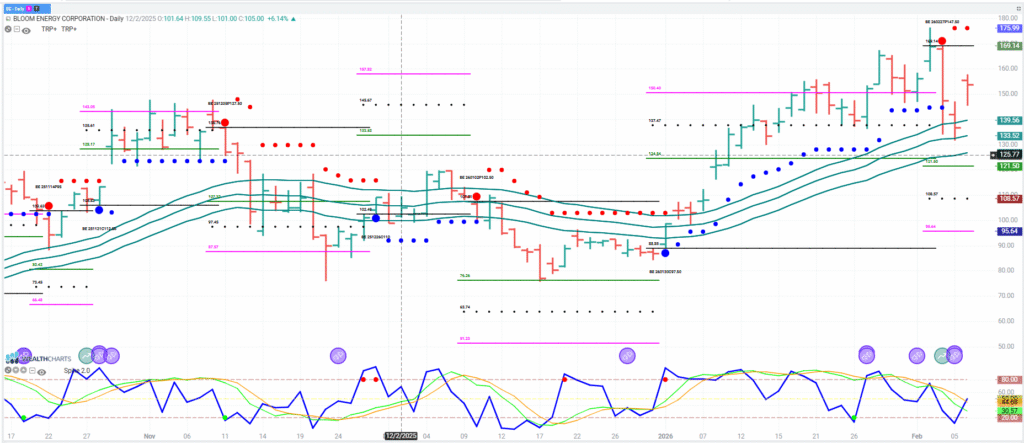Screen dimensions: 1024x443
Task: Click the purple event icon near Nov 24
Action: [338, 355]
